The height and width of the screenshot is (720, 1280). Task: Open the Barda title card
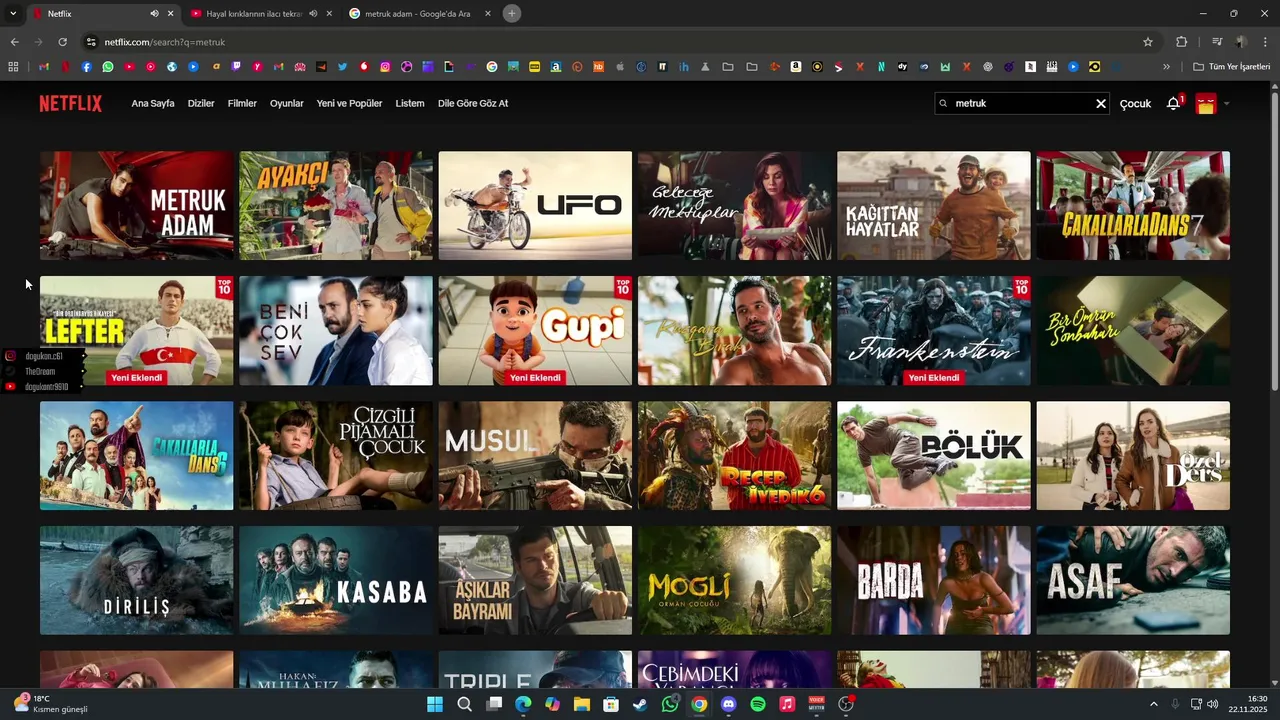point(934,581)
